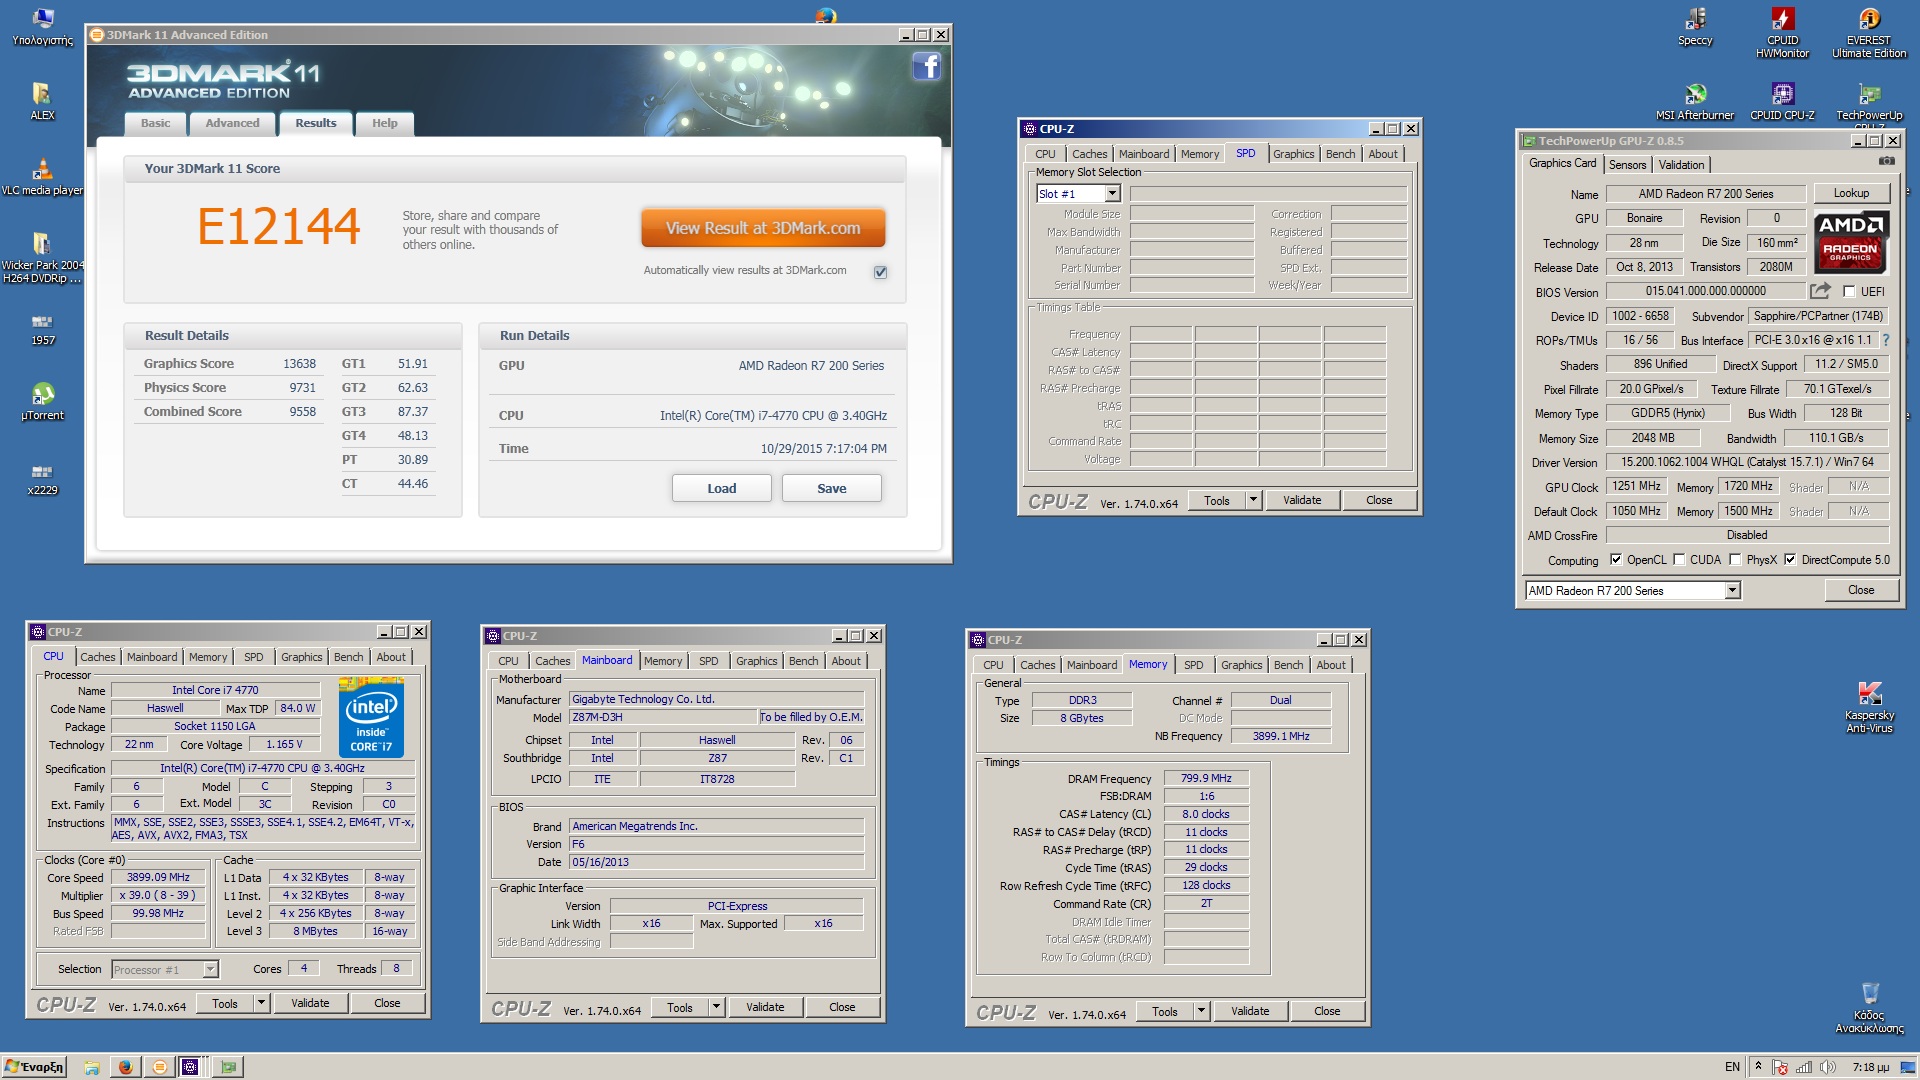Toggle the OpenCL checkbox
This screenshot has height=1080, width=1920.
(x=1616, y=560)
